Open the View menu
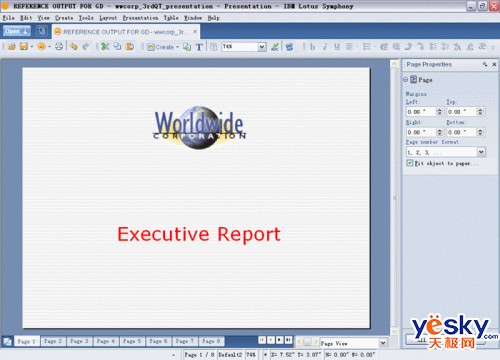The width and height of the screenshot is (500, 360). click(x=43, y=18)
